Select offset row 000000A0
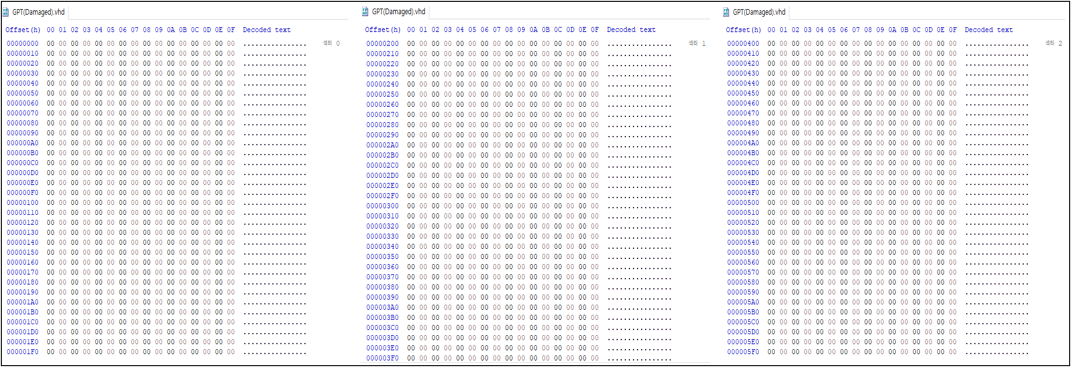The image size is (1071, 367). coord(23,143)
